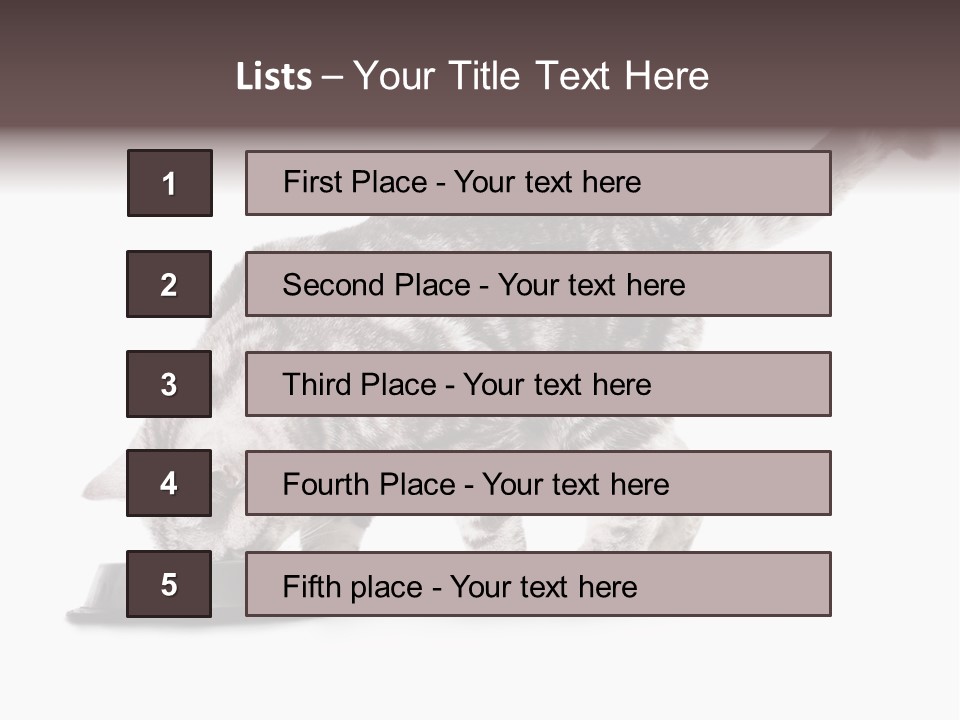Select the number 2 box
Viewport: 960px width, 720px height.
[169, 284]
